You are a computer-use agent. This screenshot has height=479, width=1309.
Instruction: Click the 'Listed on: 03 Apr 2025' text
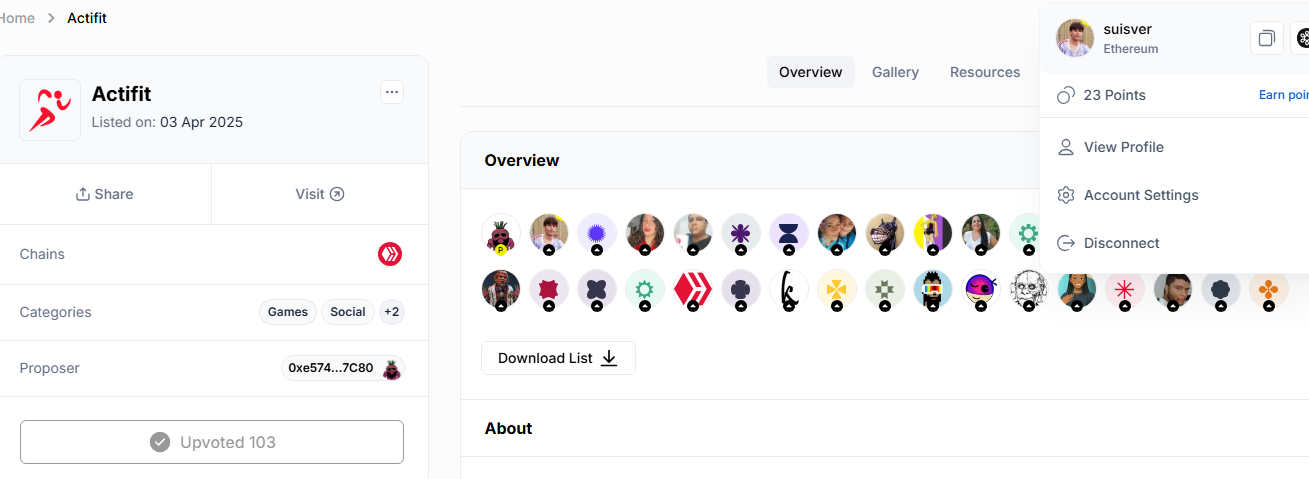[167, 122]
